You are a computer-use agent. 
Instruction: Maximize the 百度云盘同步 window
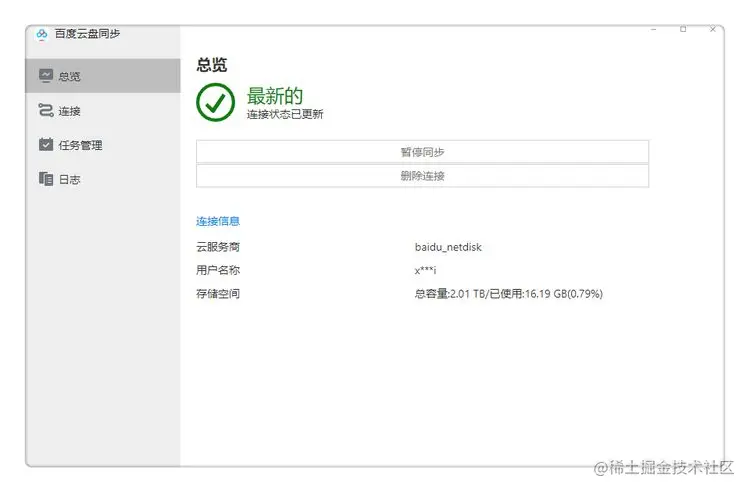tap(683, 29)
